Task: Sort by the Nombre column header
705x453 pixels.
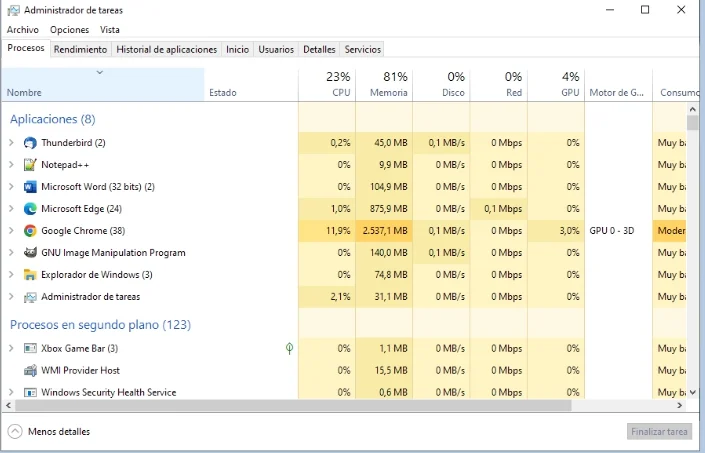Action: click(x=103, y=85)
